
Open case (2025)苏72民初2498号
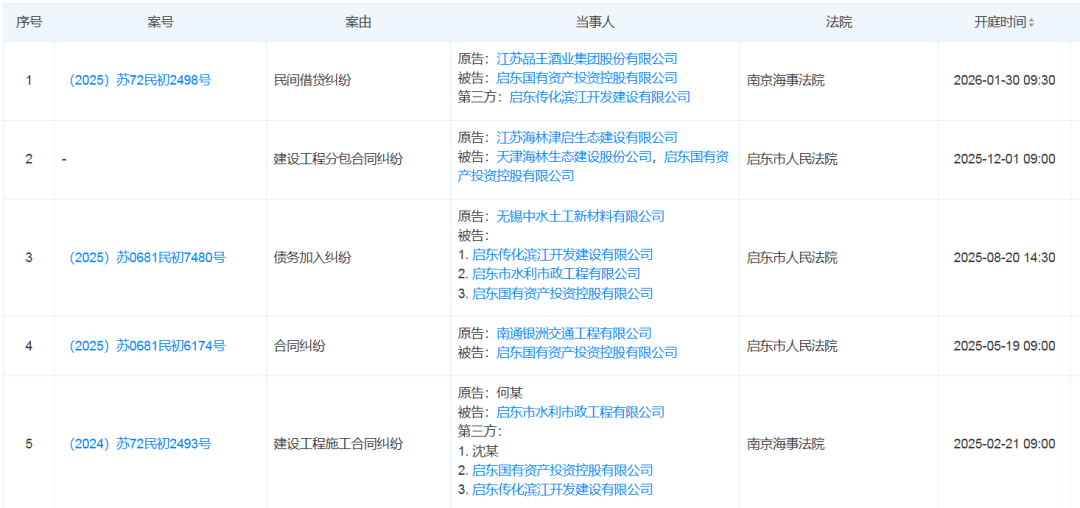click(141, 81)
